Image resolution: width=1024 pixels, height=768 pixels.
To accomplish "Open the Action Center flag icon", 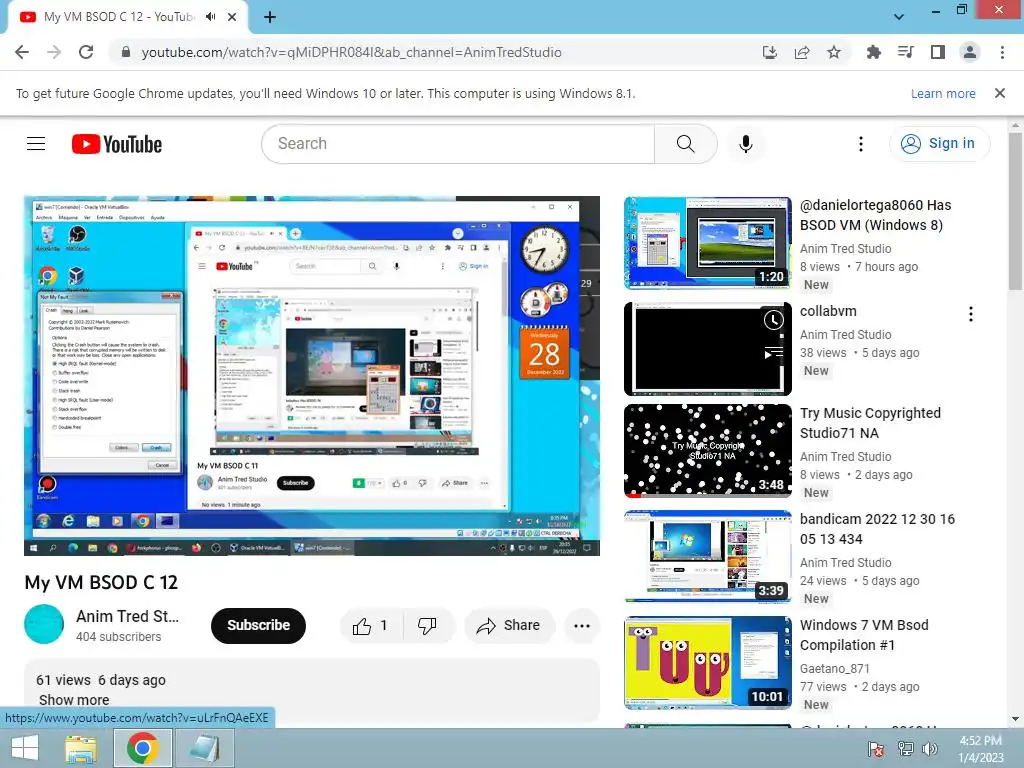I will coord(876,749).
